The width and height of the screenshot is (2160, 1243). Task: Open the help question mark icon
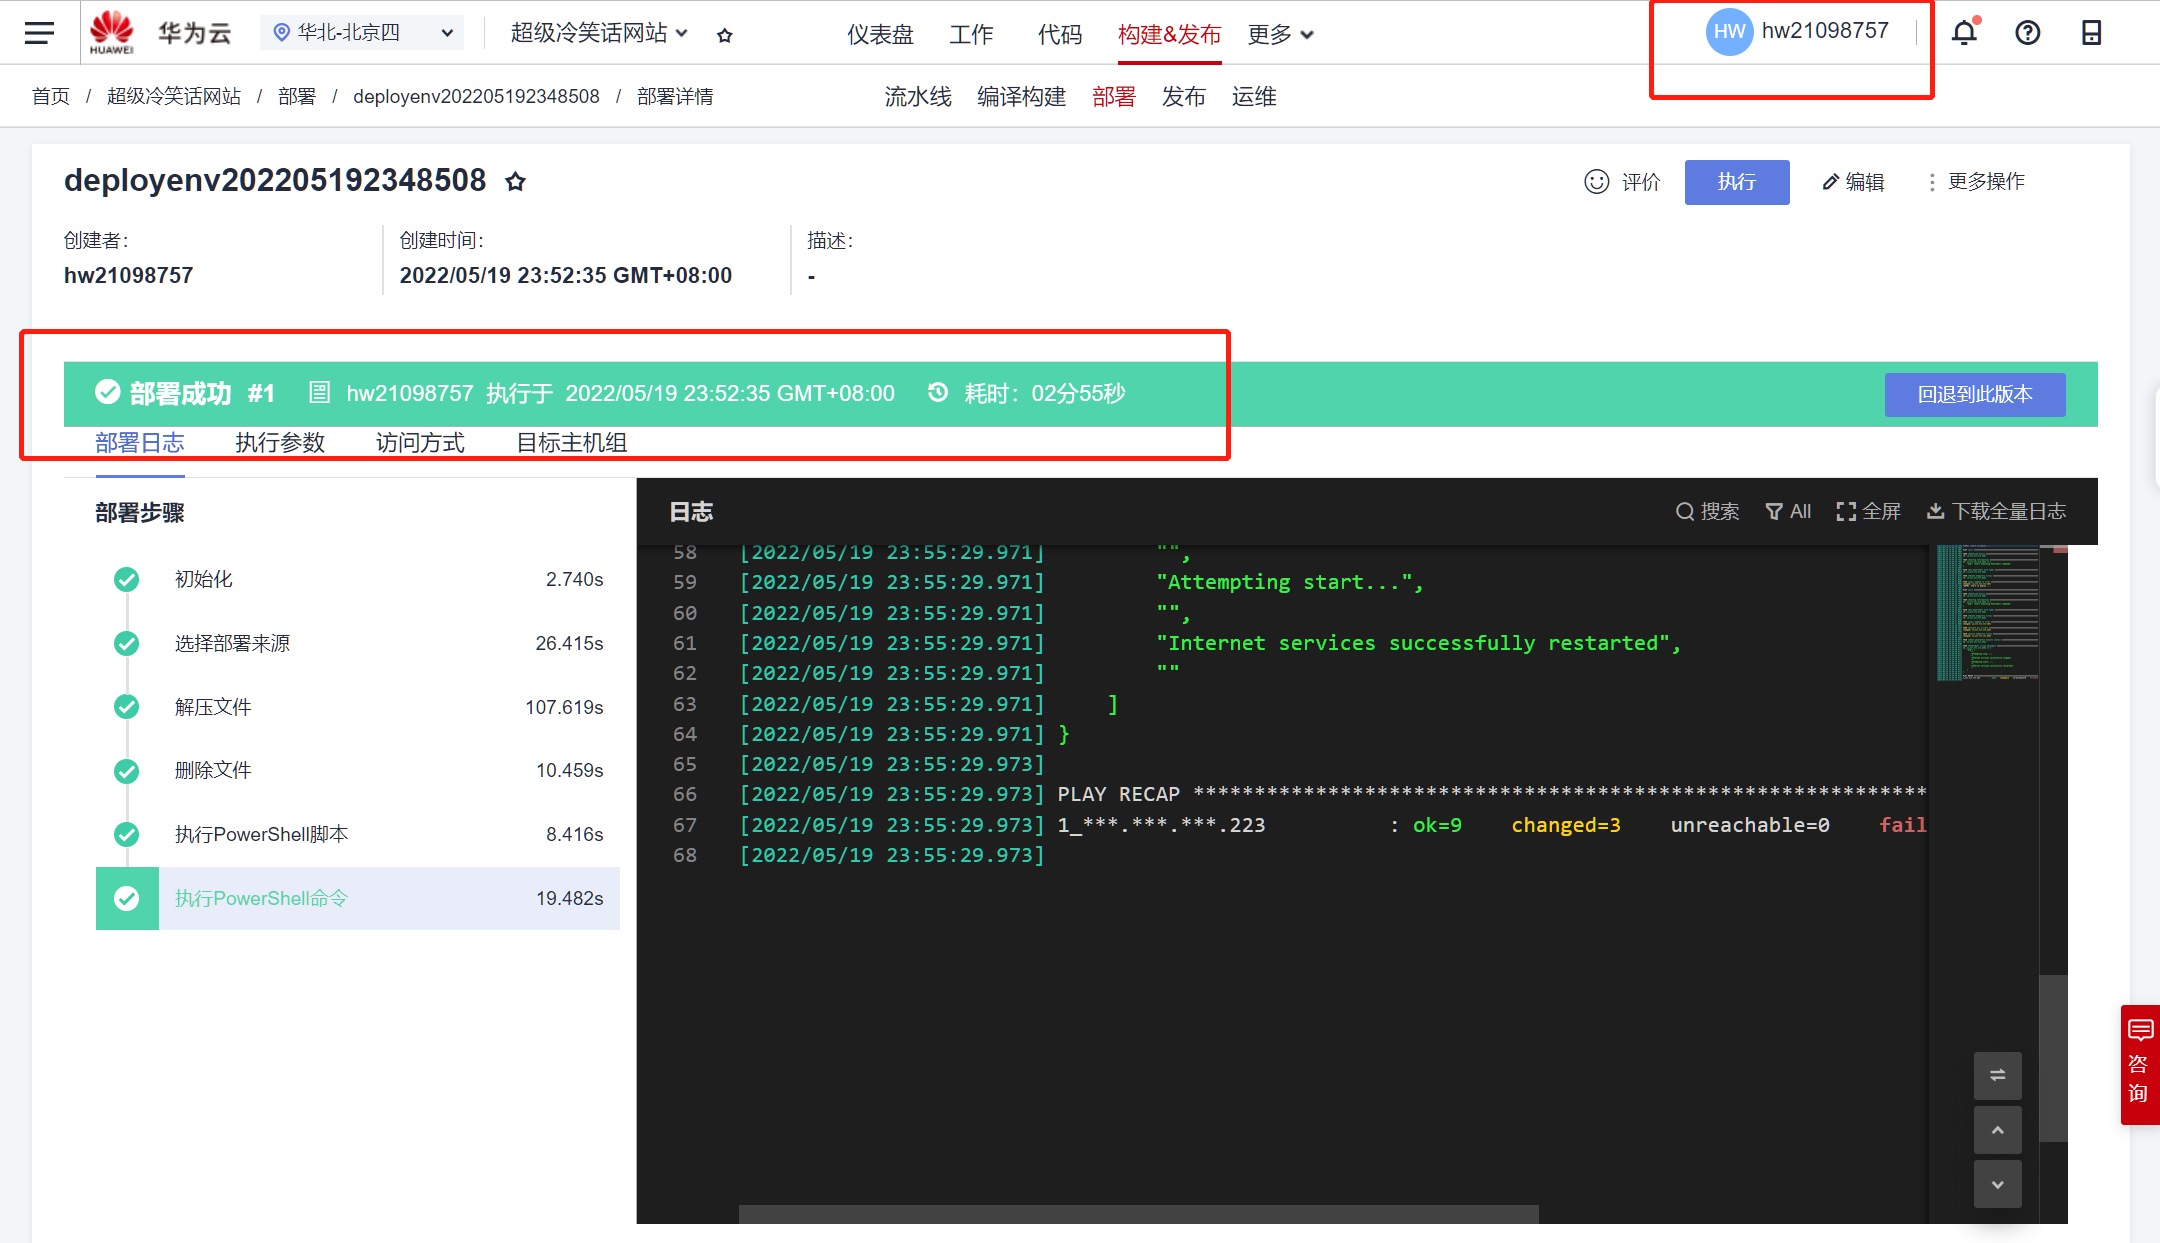tap(2027, 33)
